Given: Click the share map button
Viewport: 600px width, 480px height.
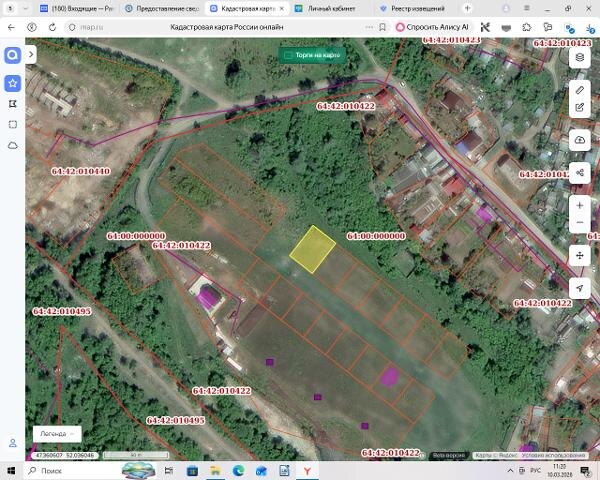Looking at the screenshot, I should 579,173.
